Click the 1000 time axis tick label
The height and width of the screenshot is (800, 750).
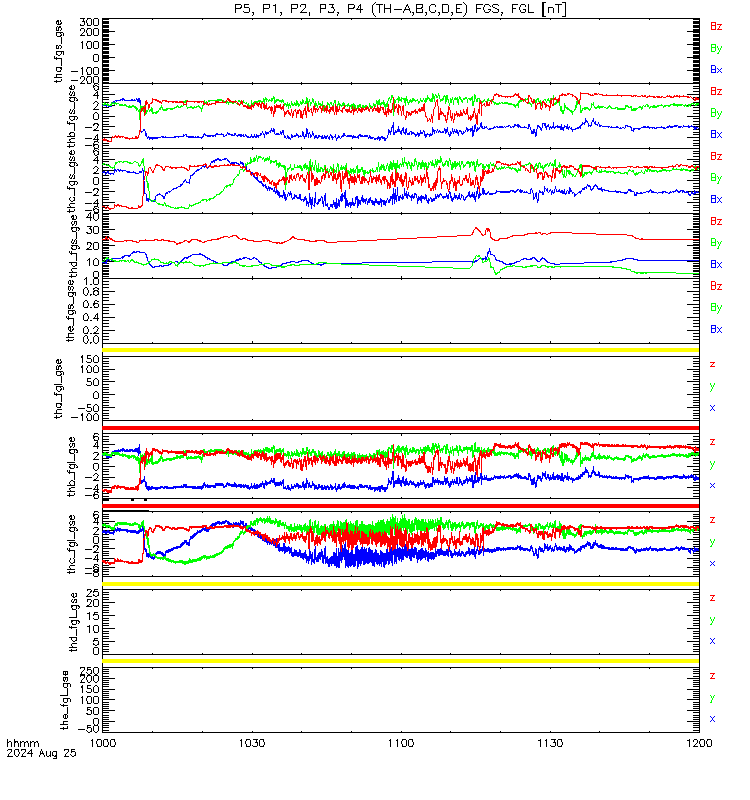[103, 743]
